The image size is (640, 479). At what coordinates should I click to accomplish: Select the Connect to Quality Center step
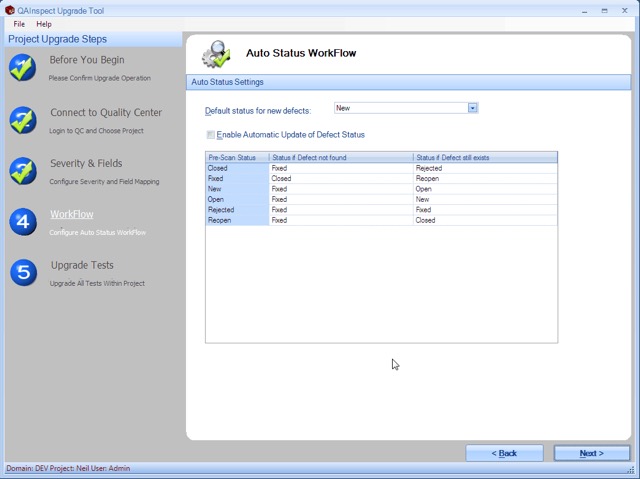pos(106,113)
